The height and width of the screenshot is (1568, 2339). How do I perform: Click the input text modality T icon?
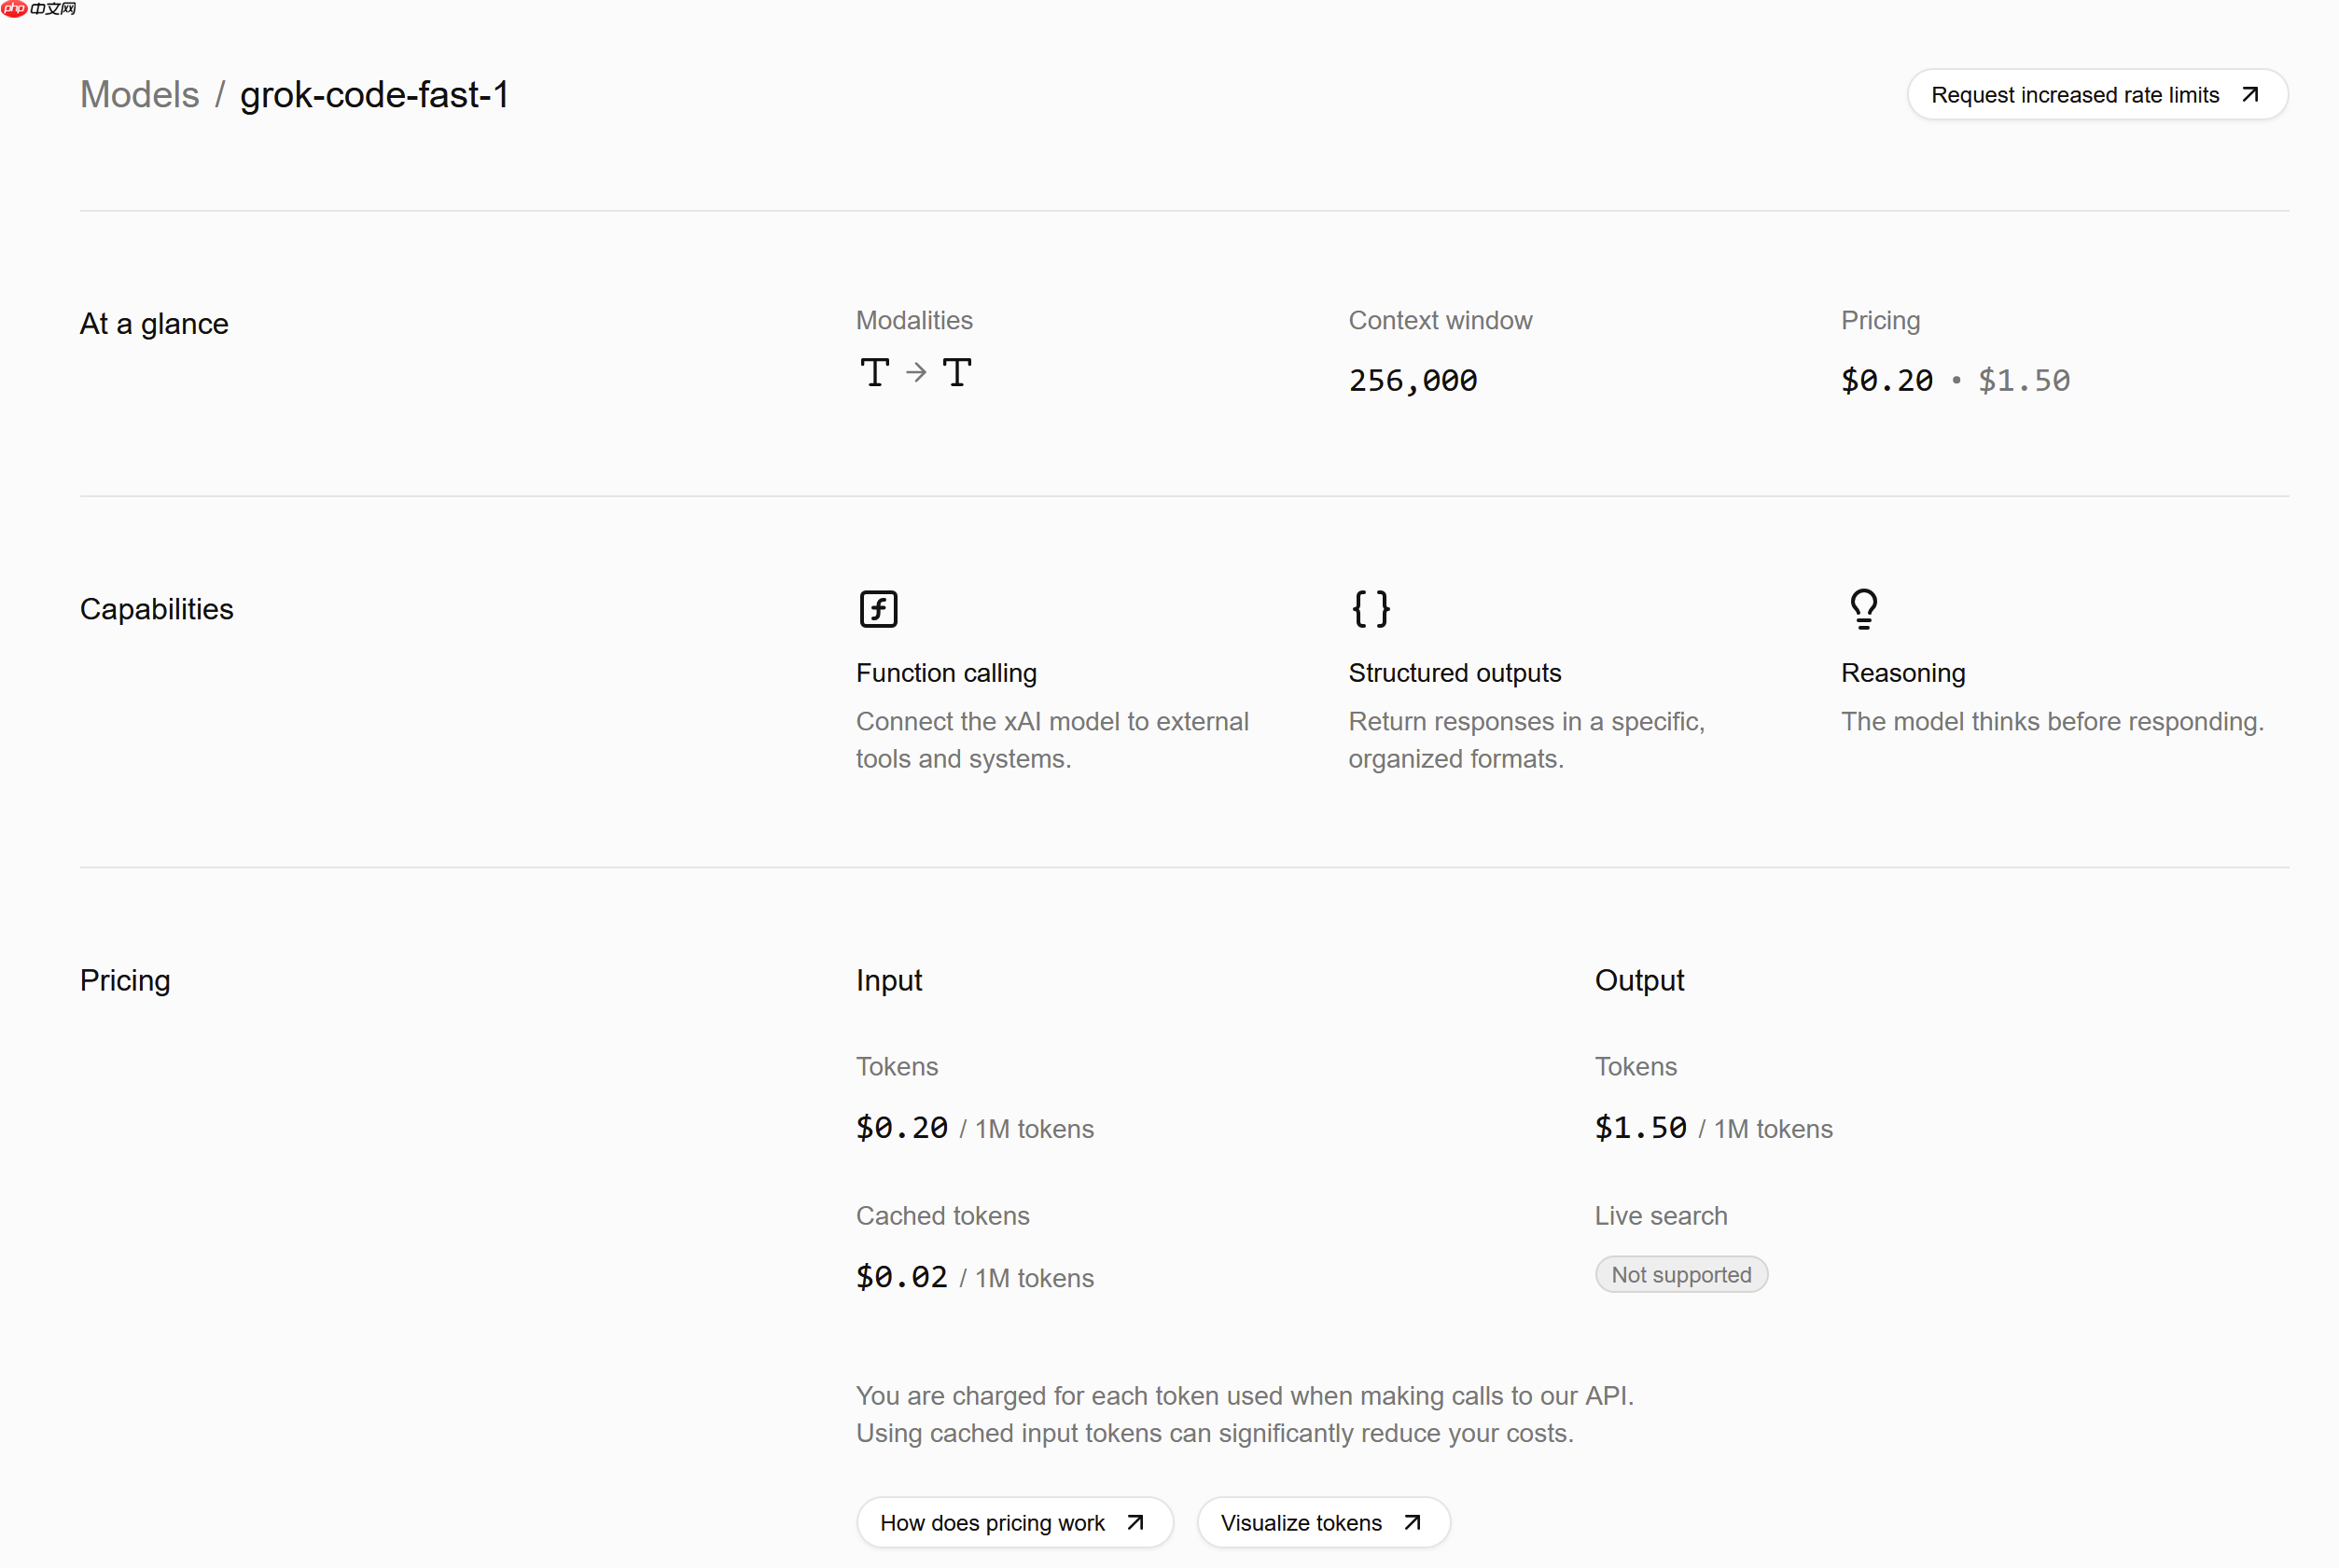click(874, 372)
